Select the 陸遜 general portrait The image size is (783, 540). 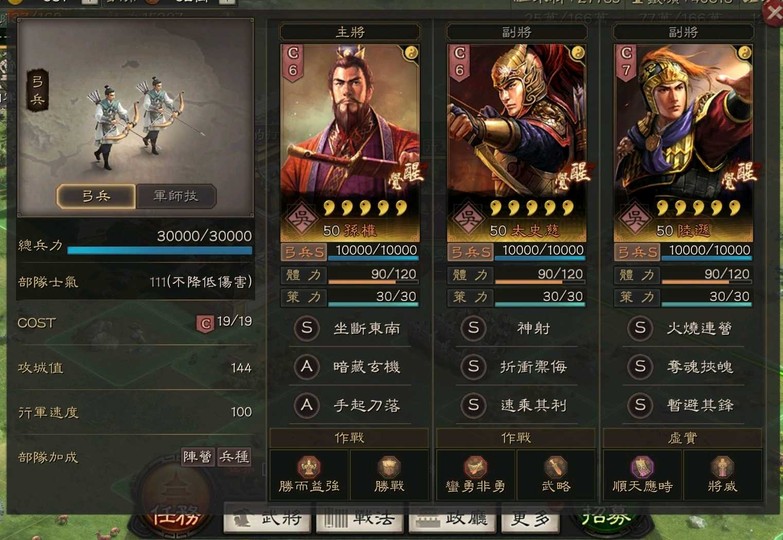coord(683,142)
